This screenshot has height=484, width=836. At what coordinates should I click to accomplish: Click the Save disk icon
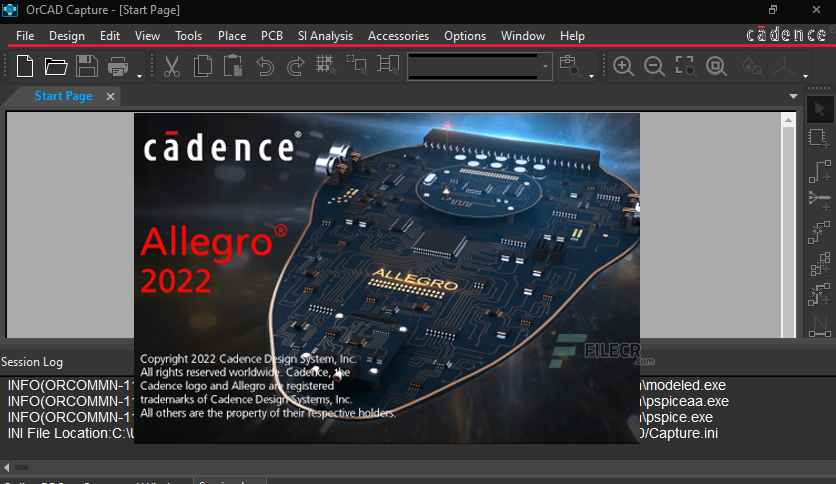click(87, 67)
